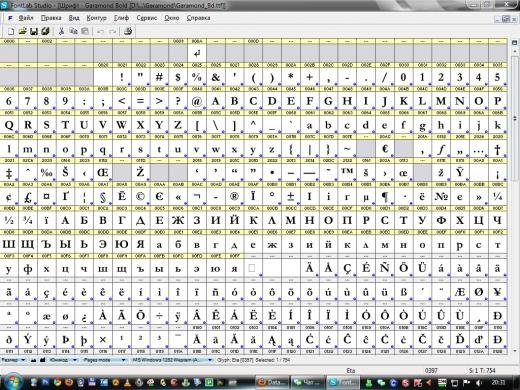
Task: Open the Firefox Data taskbar button
Action: [272, 382]
